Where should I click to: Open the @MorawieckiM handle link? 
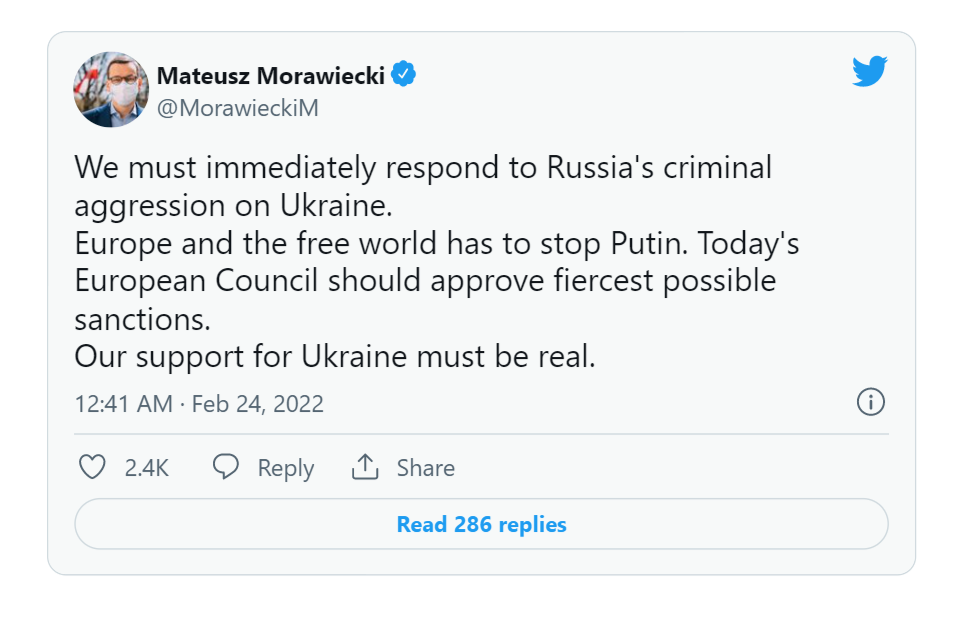pos(238,108)
